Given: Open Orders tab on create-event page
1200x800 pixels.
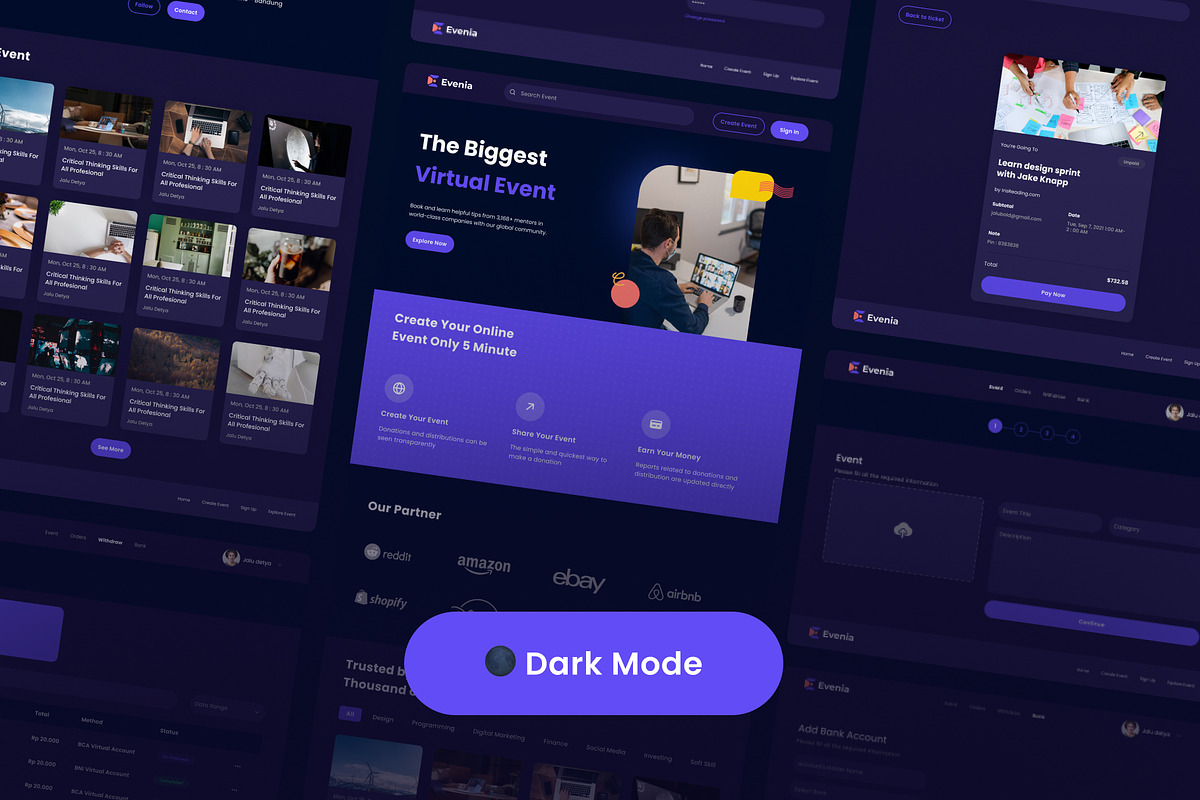Looking at the screenshot, I should click(1022, 391).
